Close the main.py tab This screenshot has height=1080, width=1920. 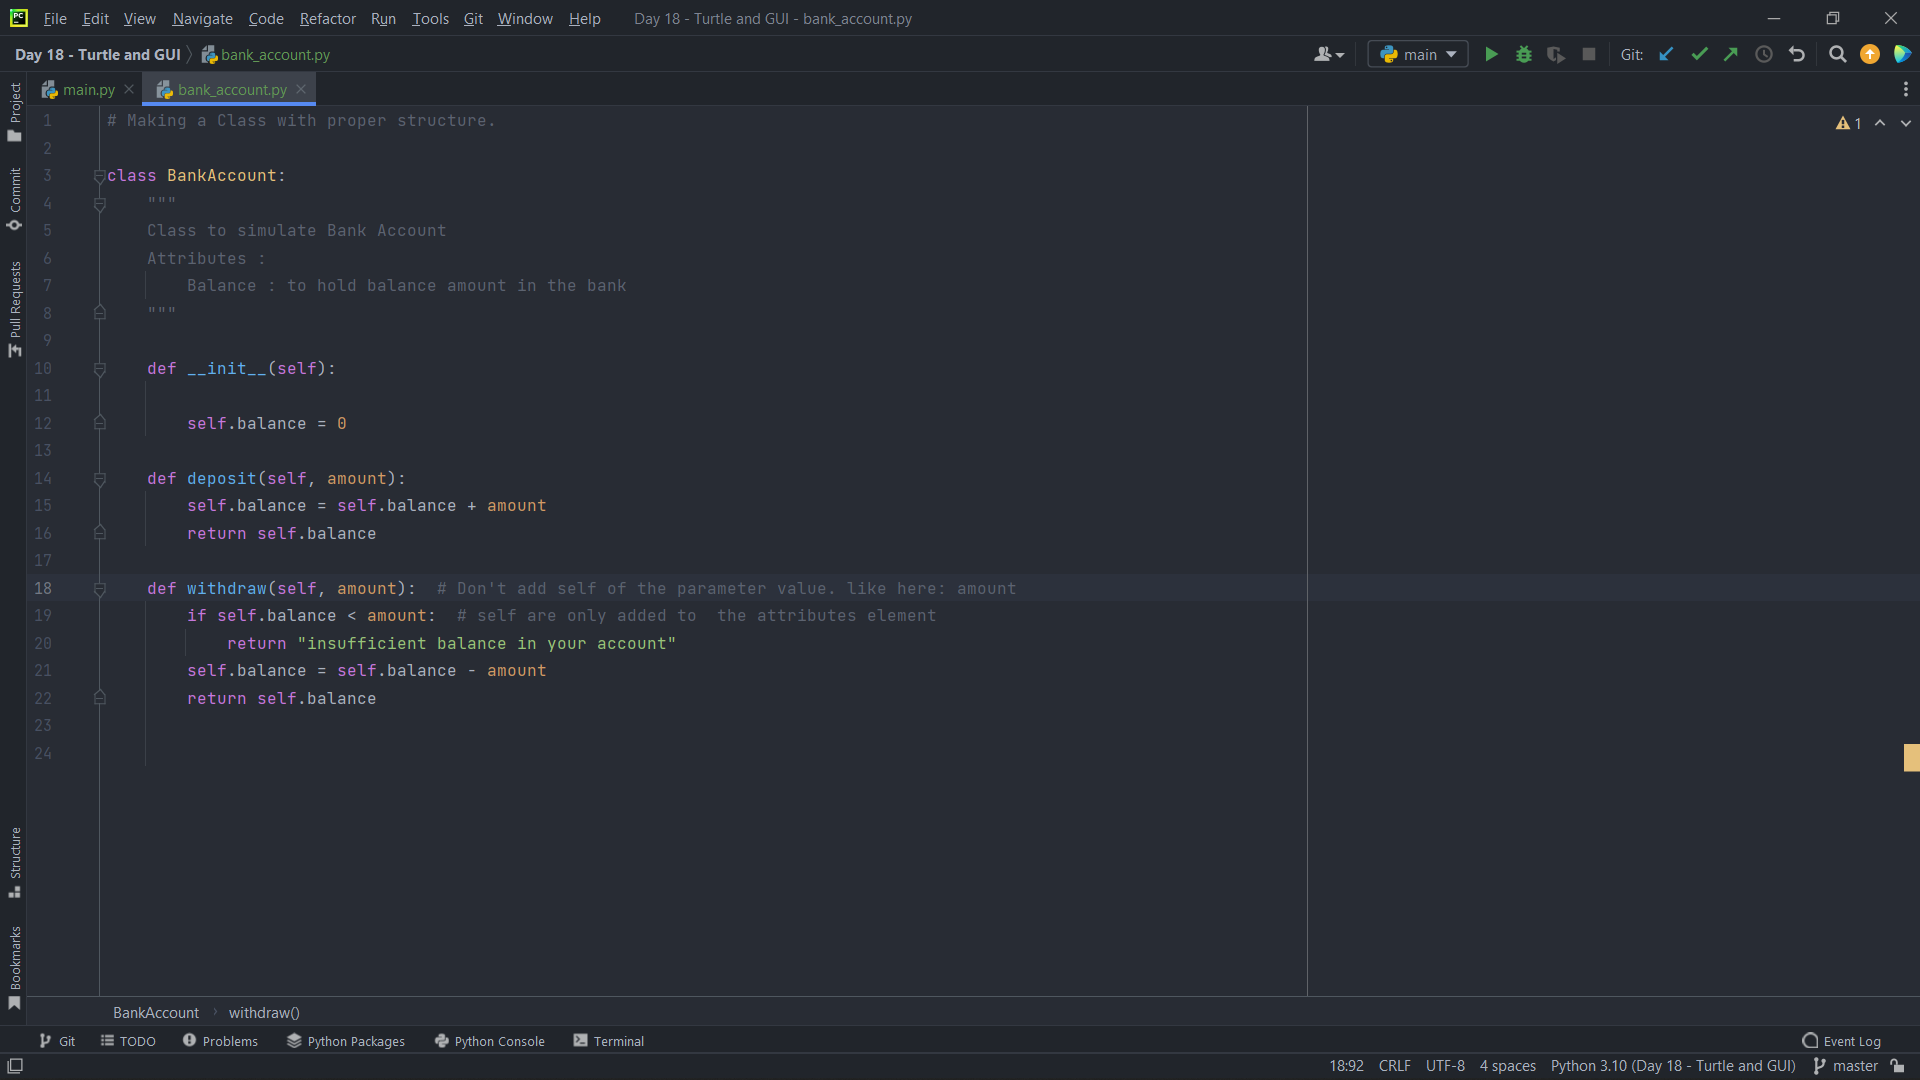129,89
